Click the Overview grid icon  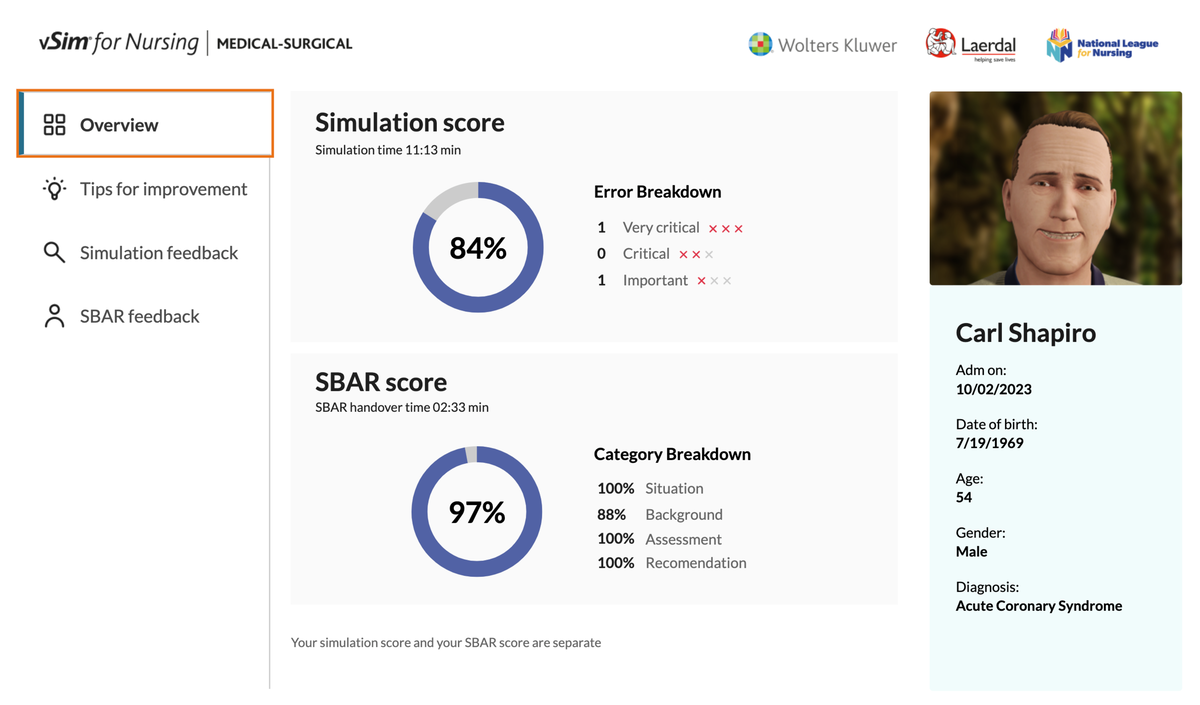pos(54,125)
